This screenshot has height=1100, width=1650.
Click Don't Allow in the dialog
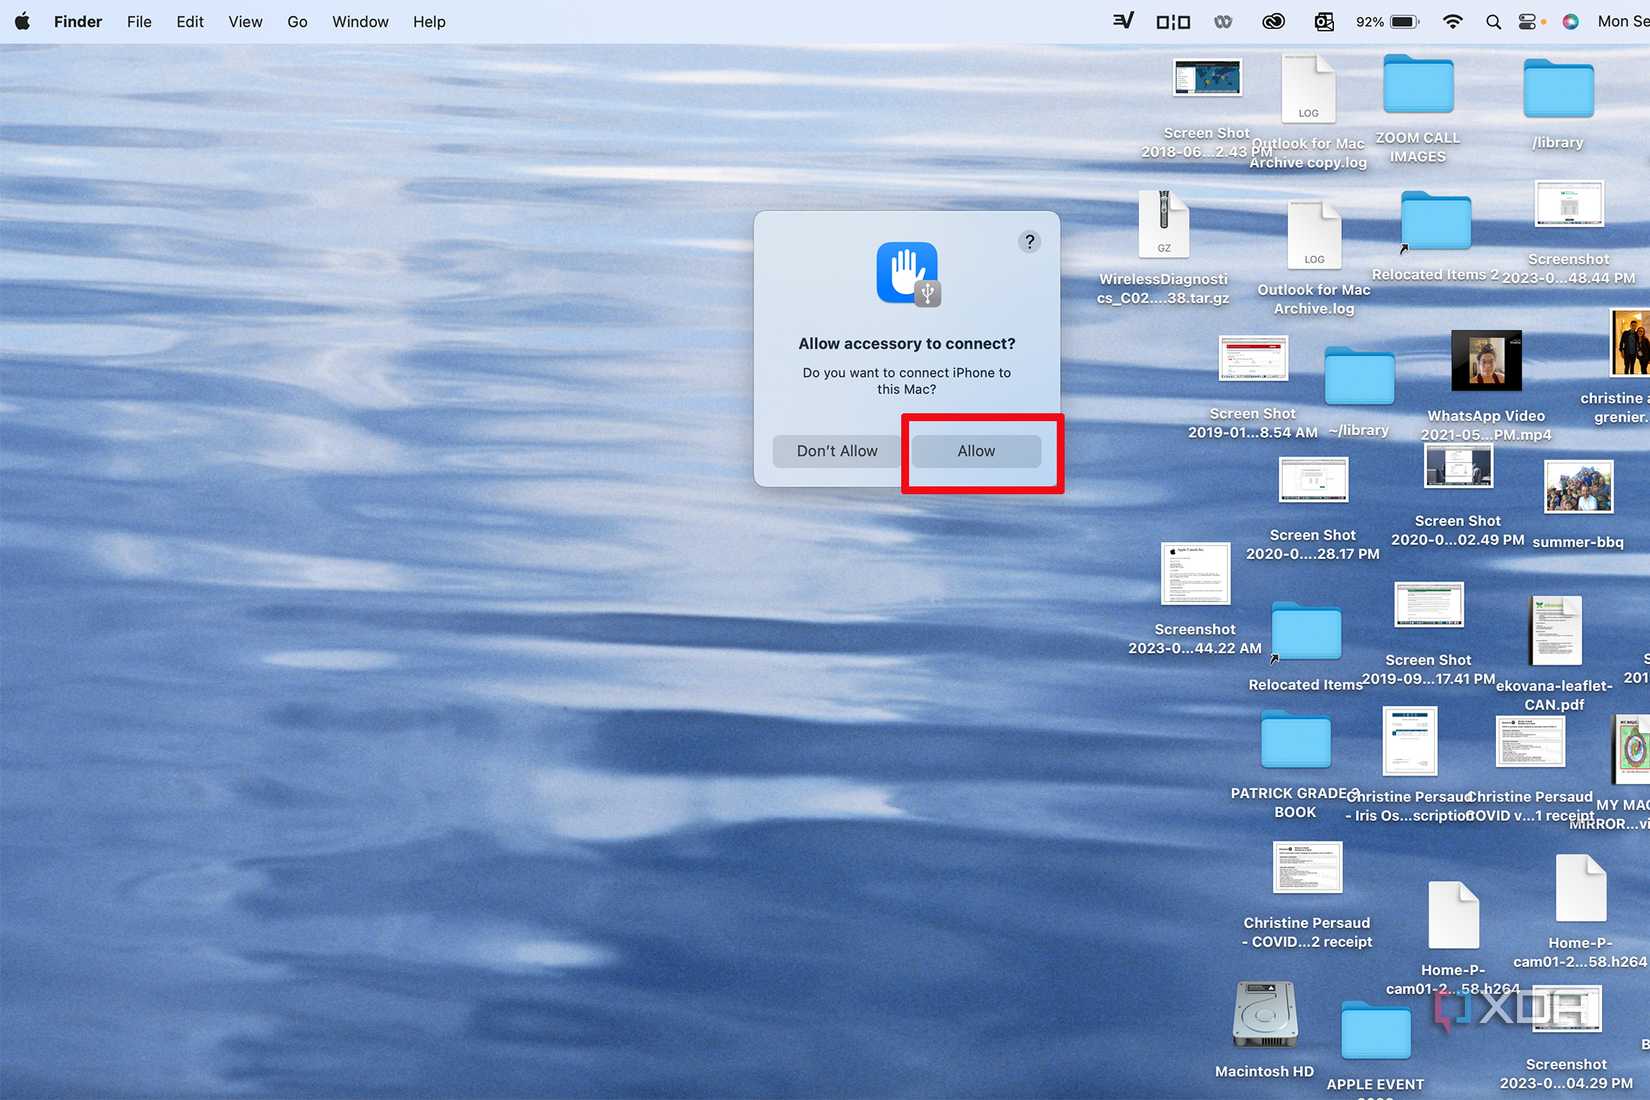click(837, 451)
